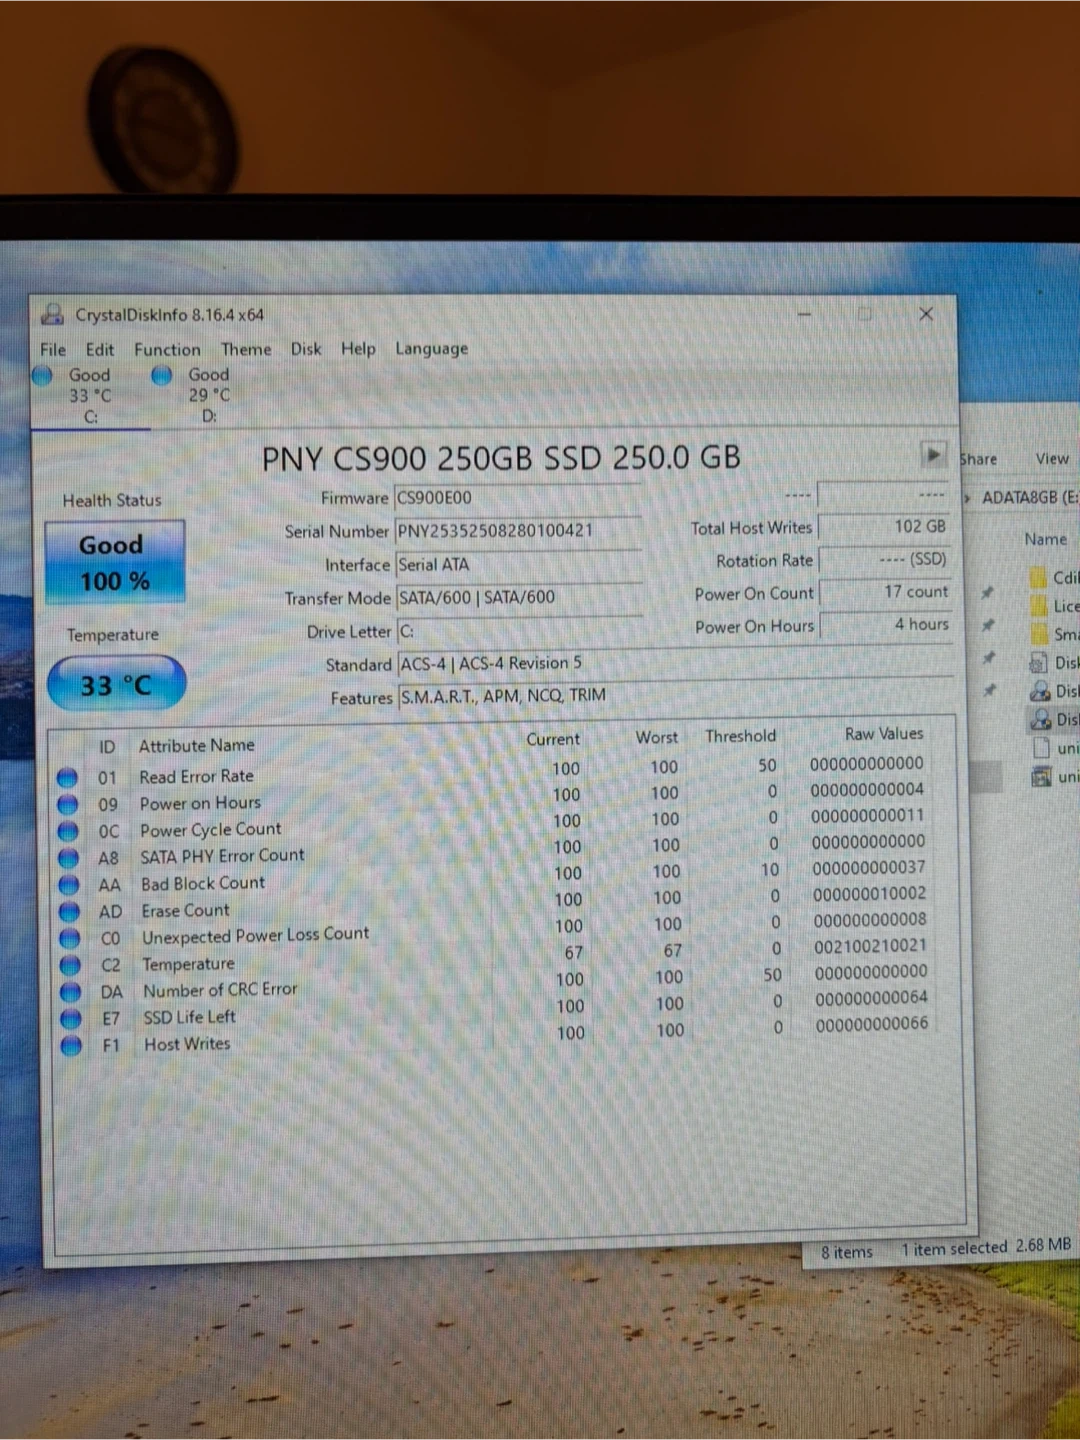The image size is (1080, 1440).
Task: Open the Disk menu
Action: click(306, 349)
